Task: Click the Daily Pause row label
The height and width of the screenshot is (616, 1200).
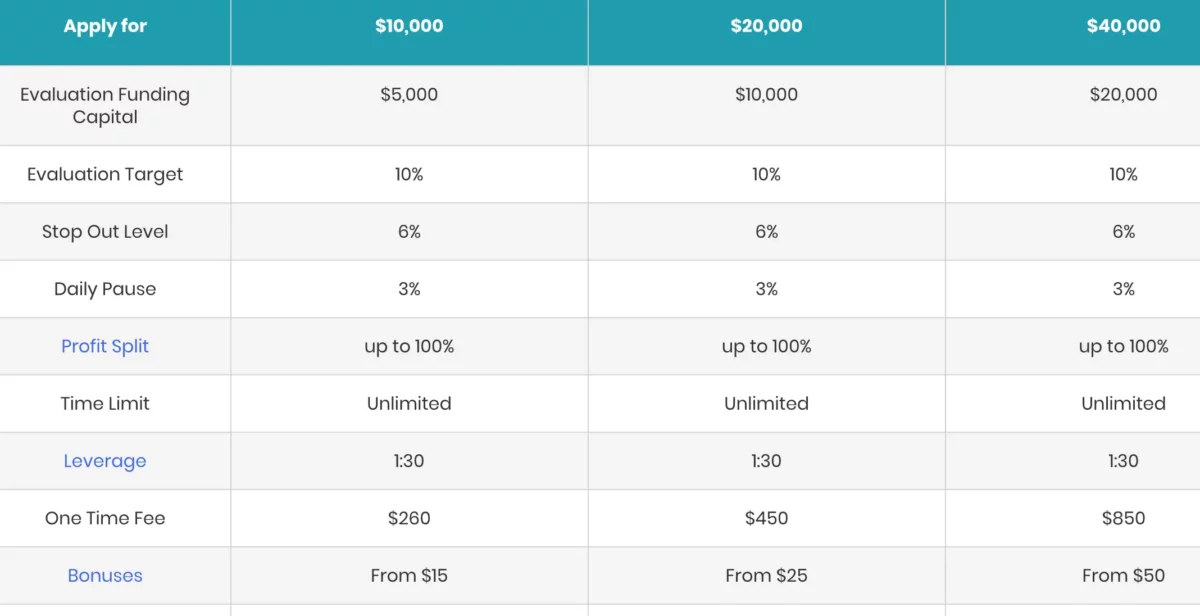Action: pyautogui.click(x=105, y=289)
